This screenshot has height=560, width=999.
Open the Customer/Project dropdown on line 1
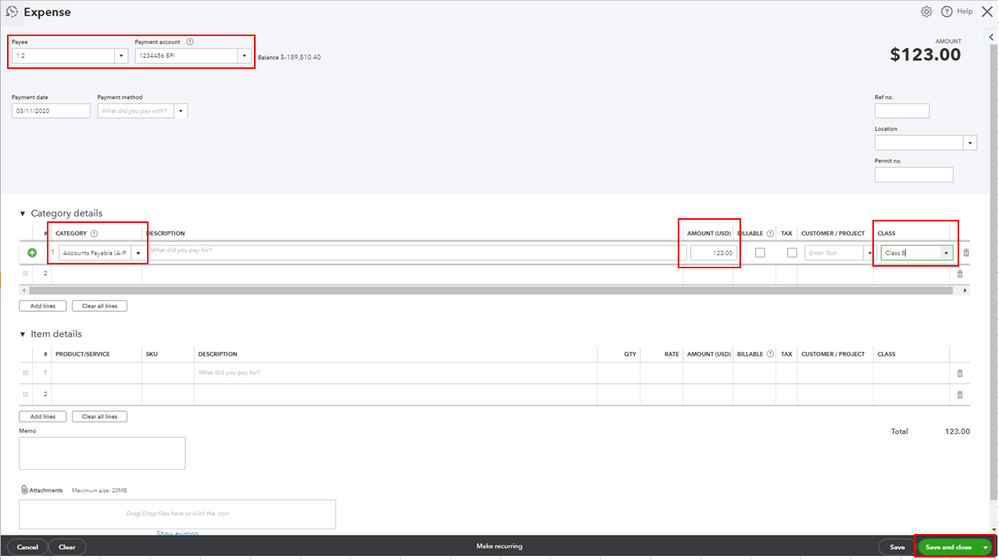tap(870, 253)
